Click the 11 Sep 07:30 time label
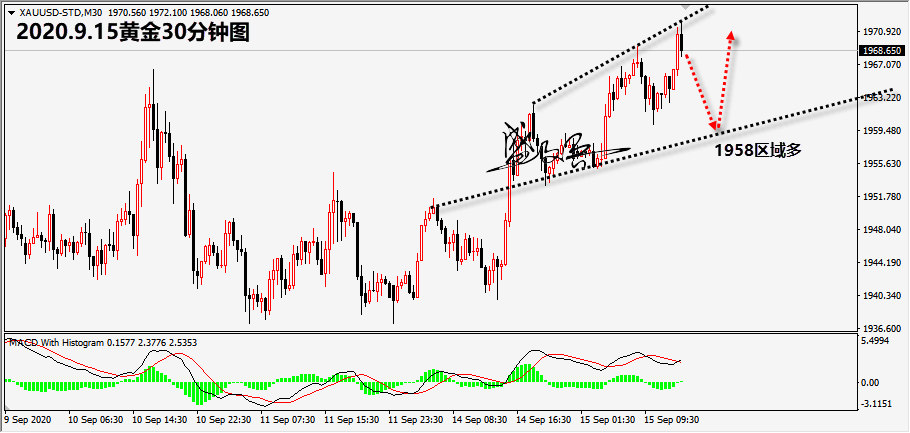The height and width of the screenshot is (433, 910). click(287, 420)
